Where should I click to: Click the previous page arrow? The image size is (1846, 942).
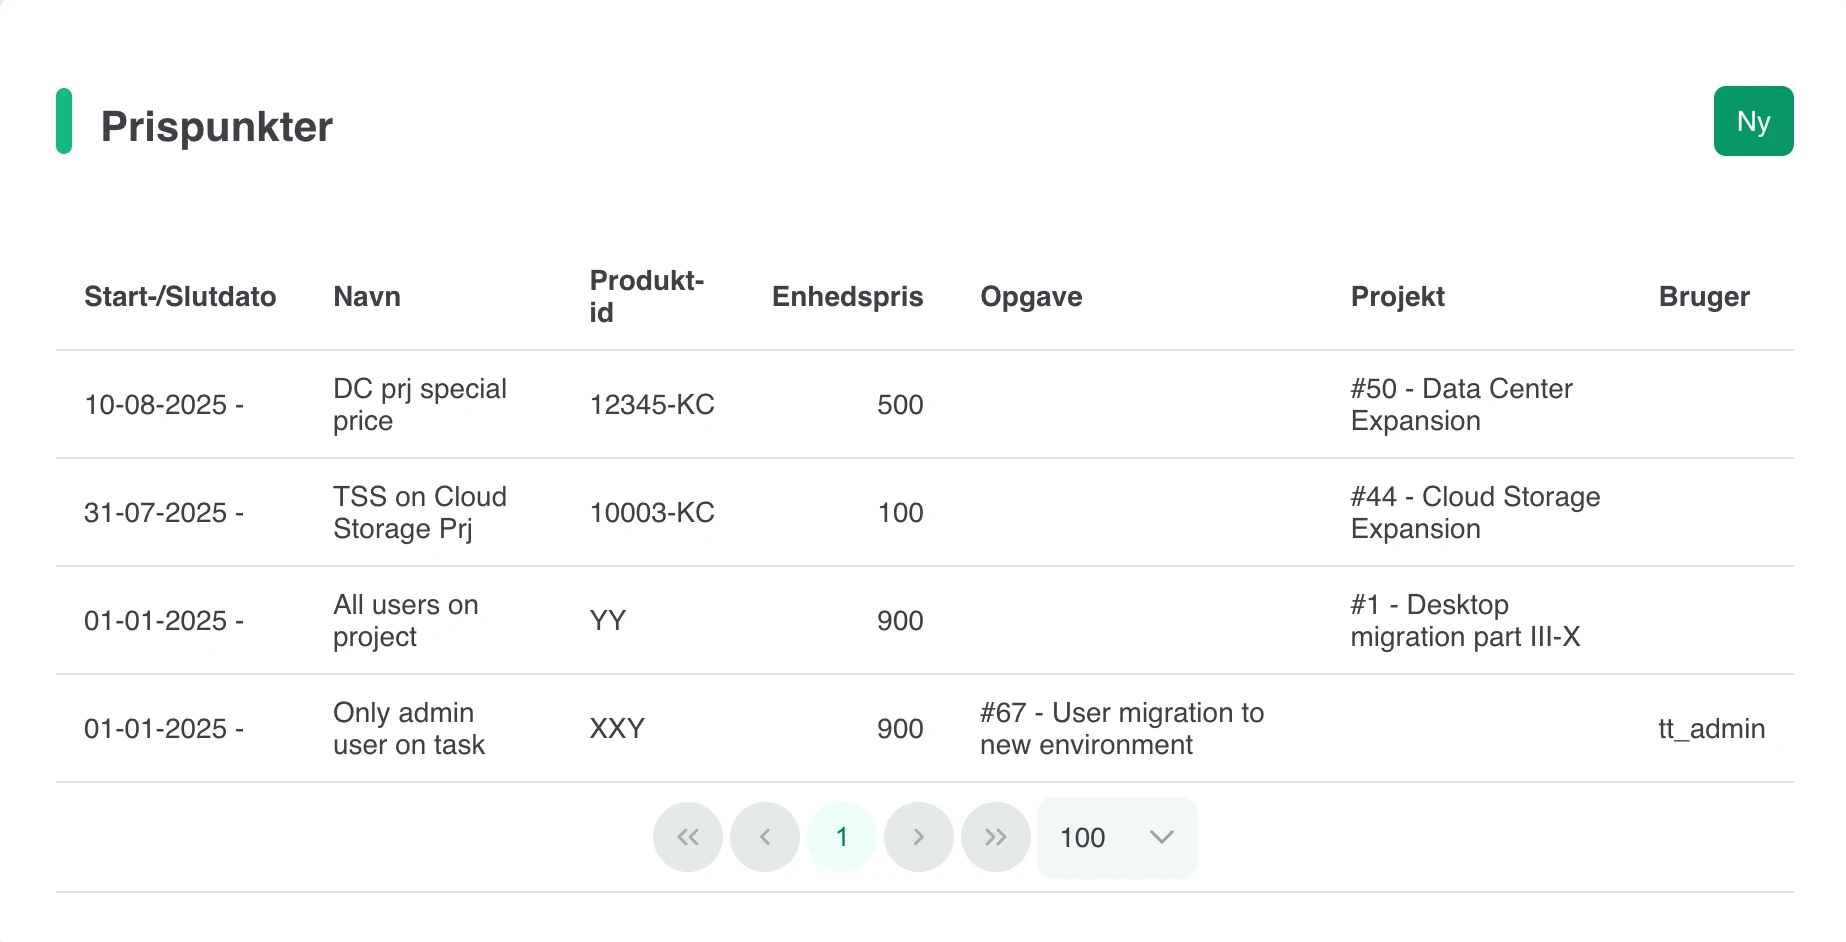click(765, 837)
